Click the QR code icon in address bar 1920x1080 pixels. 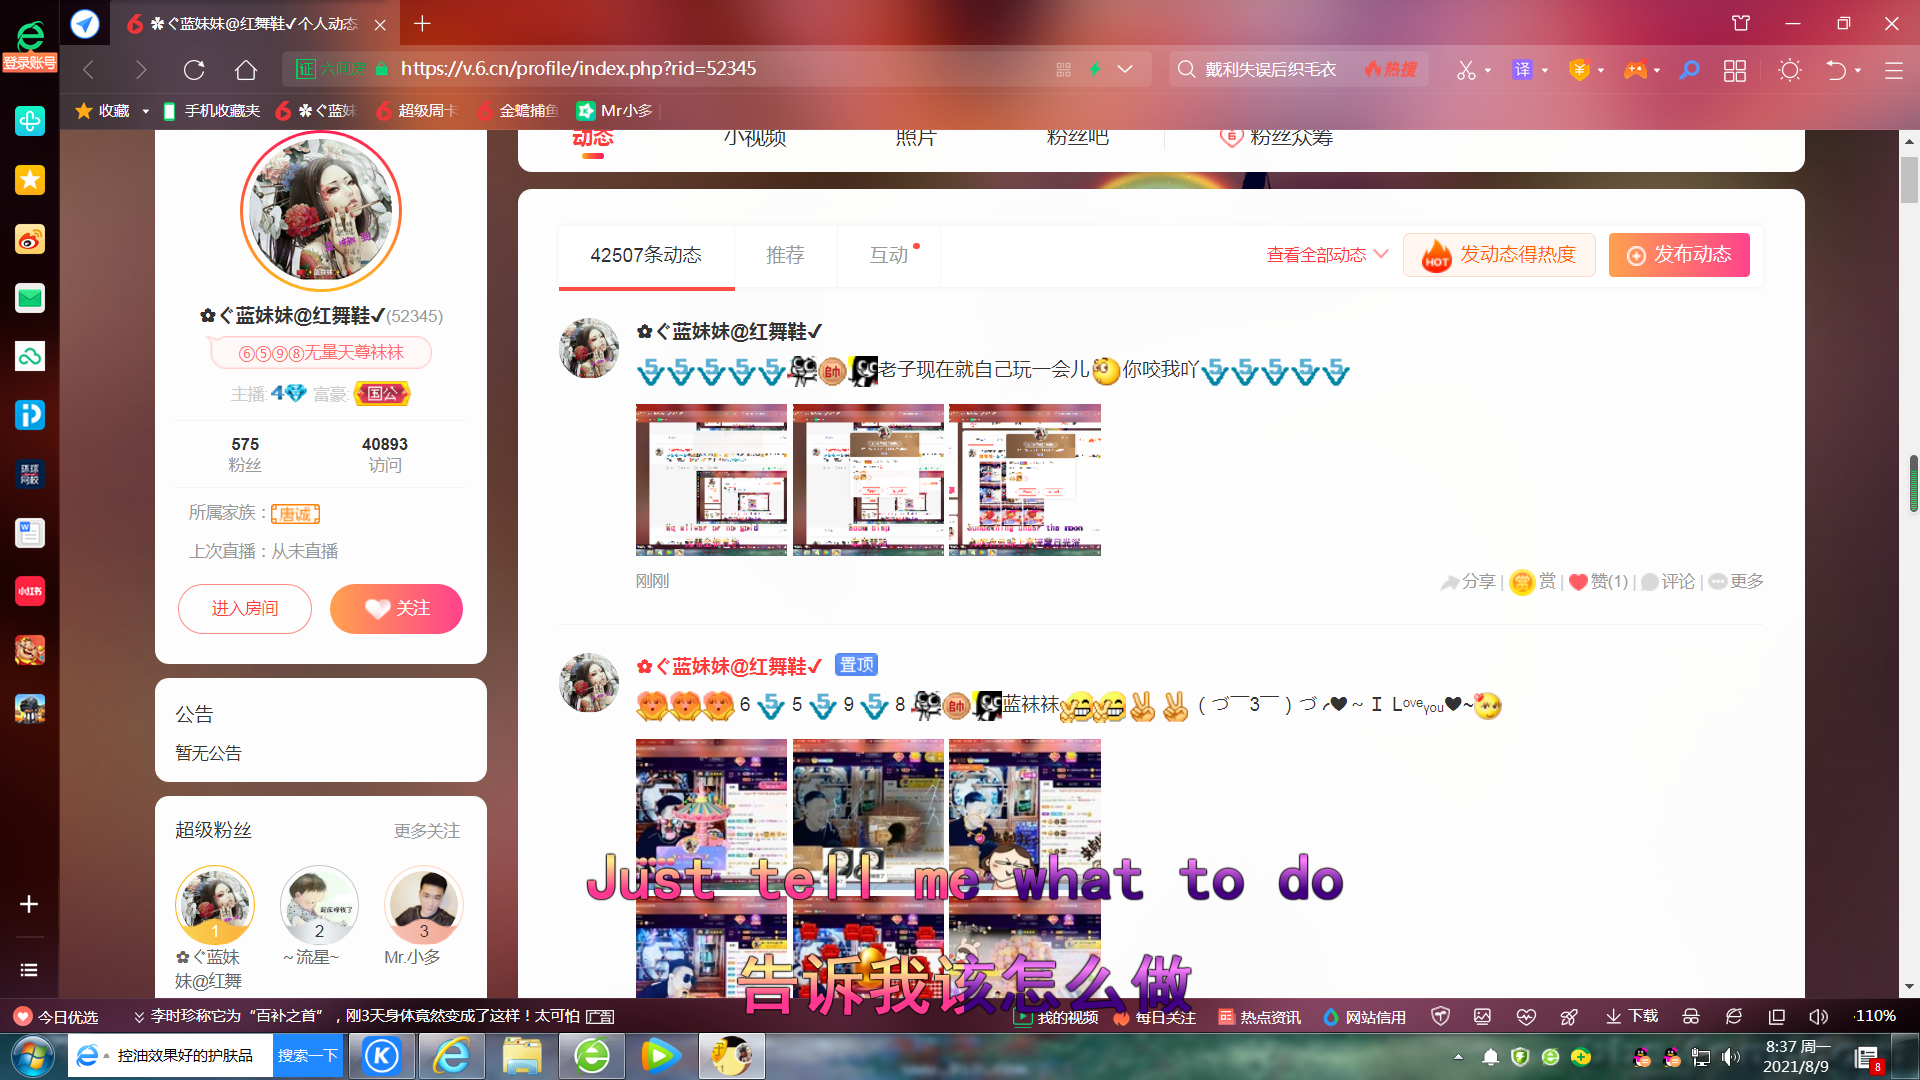pos(1063,69)
